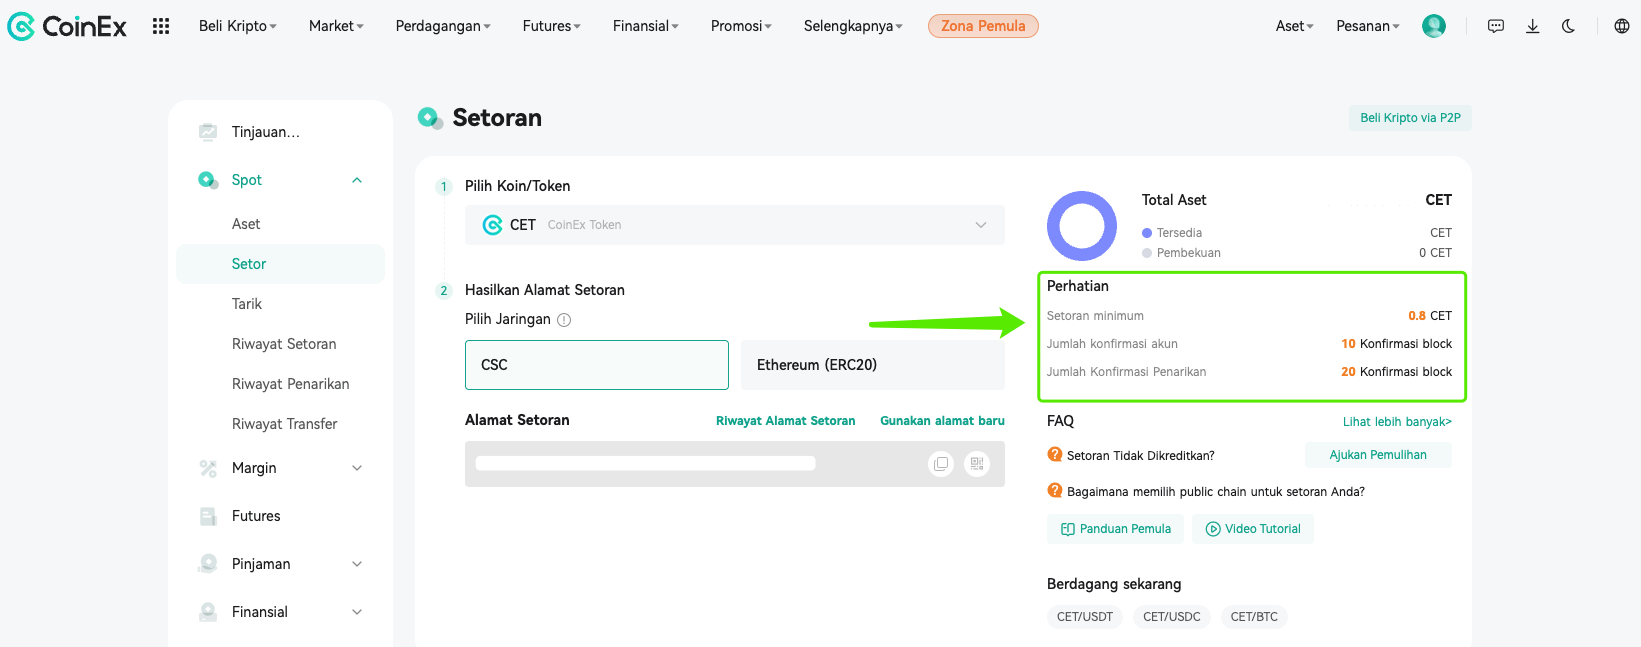
Task: Open Riwayat Alamat Setoran link
Action: 786,421
